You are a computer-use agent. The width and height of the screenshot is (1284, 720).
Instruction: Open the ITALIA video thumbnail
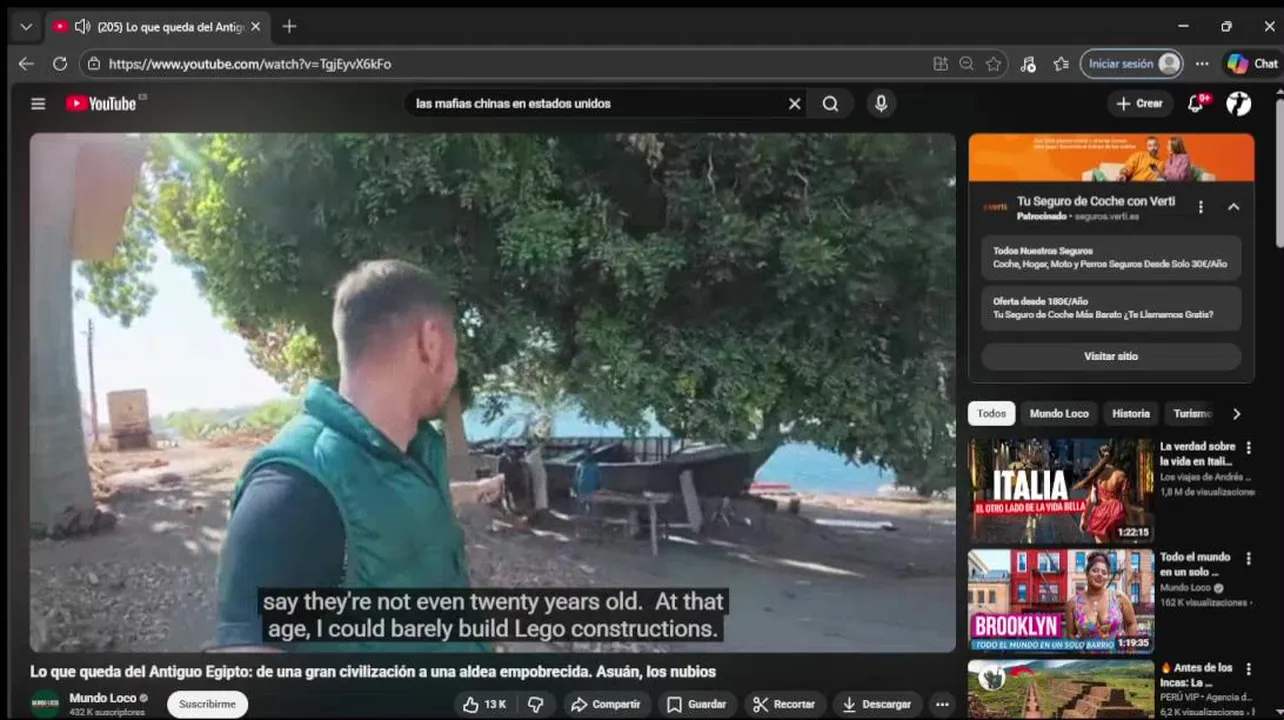tap(1061, 490)
